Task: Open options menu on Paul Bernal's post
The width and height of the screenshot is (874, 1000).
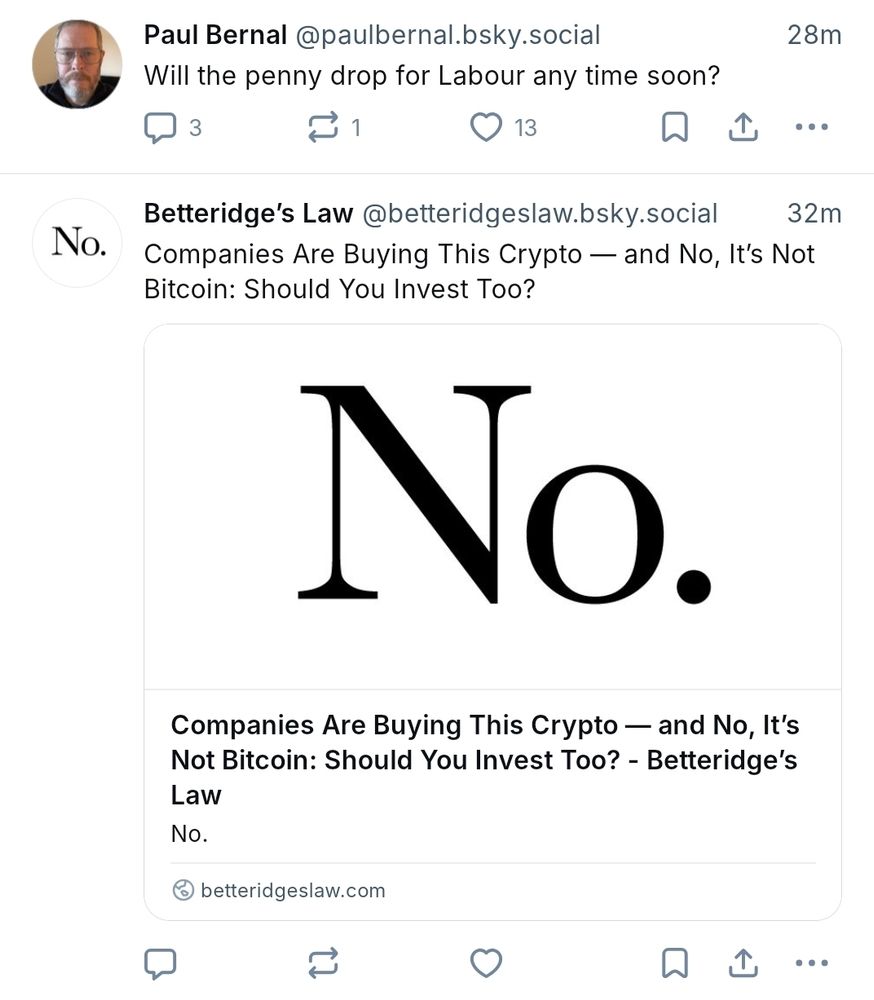Action: point(811,127)
